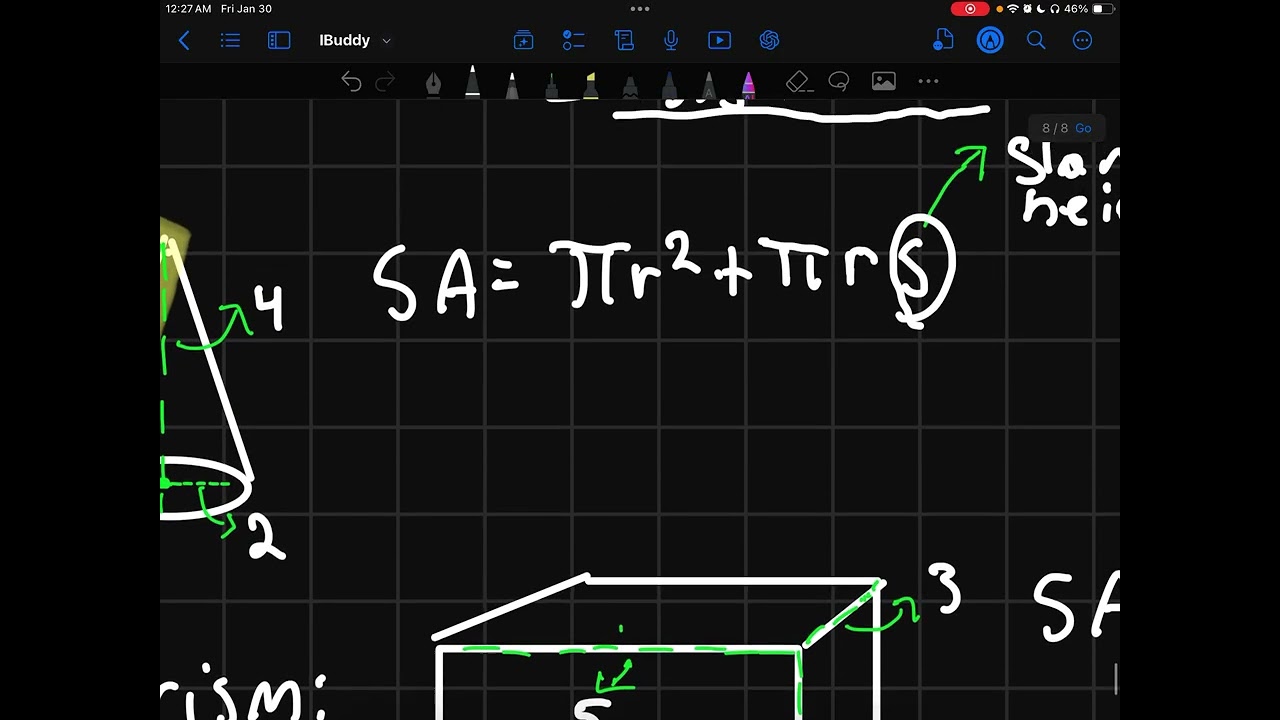Select the green-tipped pen tool

click(x=551, y=84)
